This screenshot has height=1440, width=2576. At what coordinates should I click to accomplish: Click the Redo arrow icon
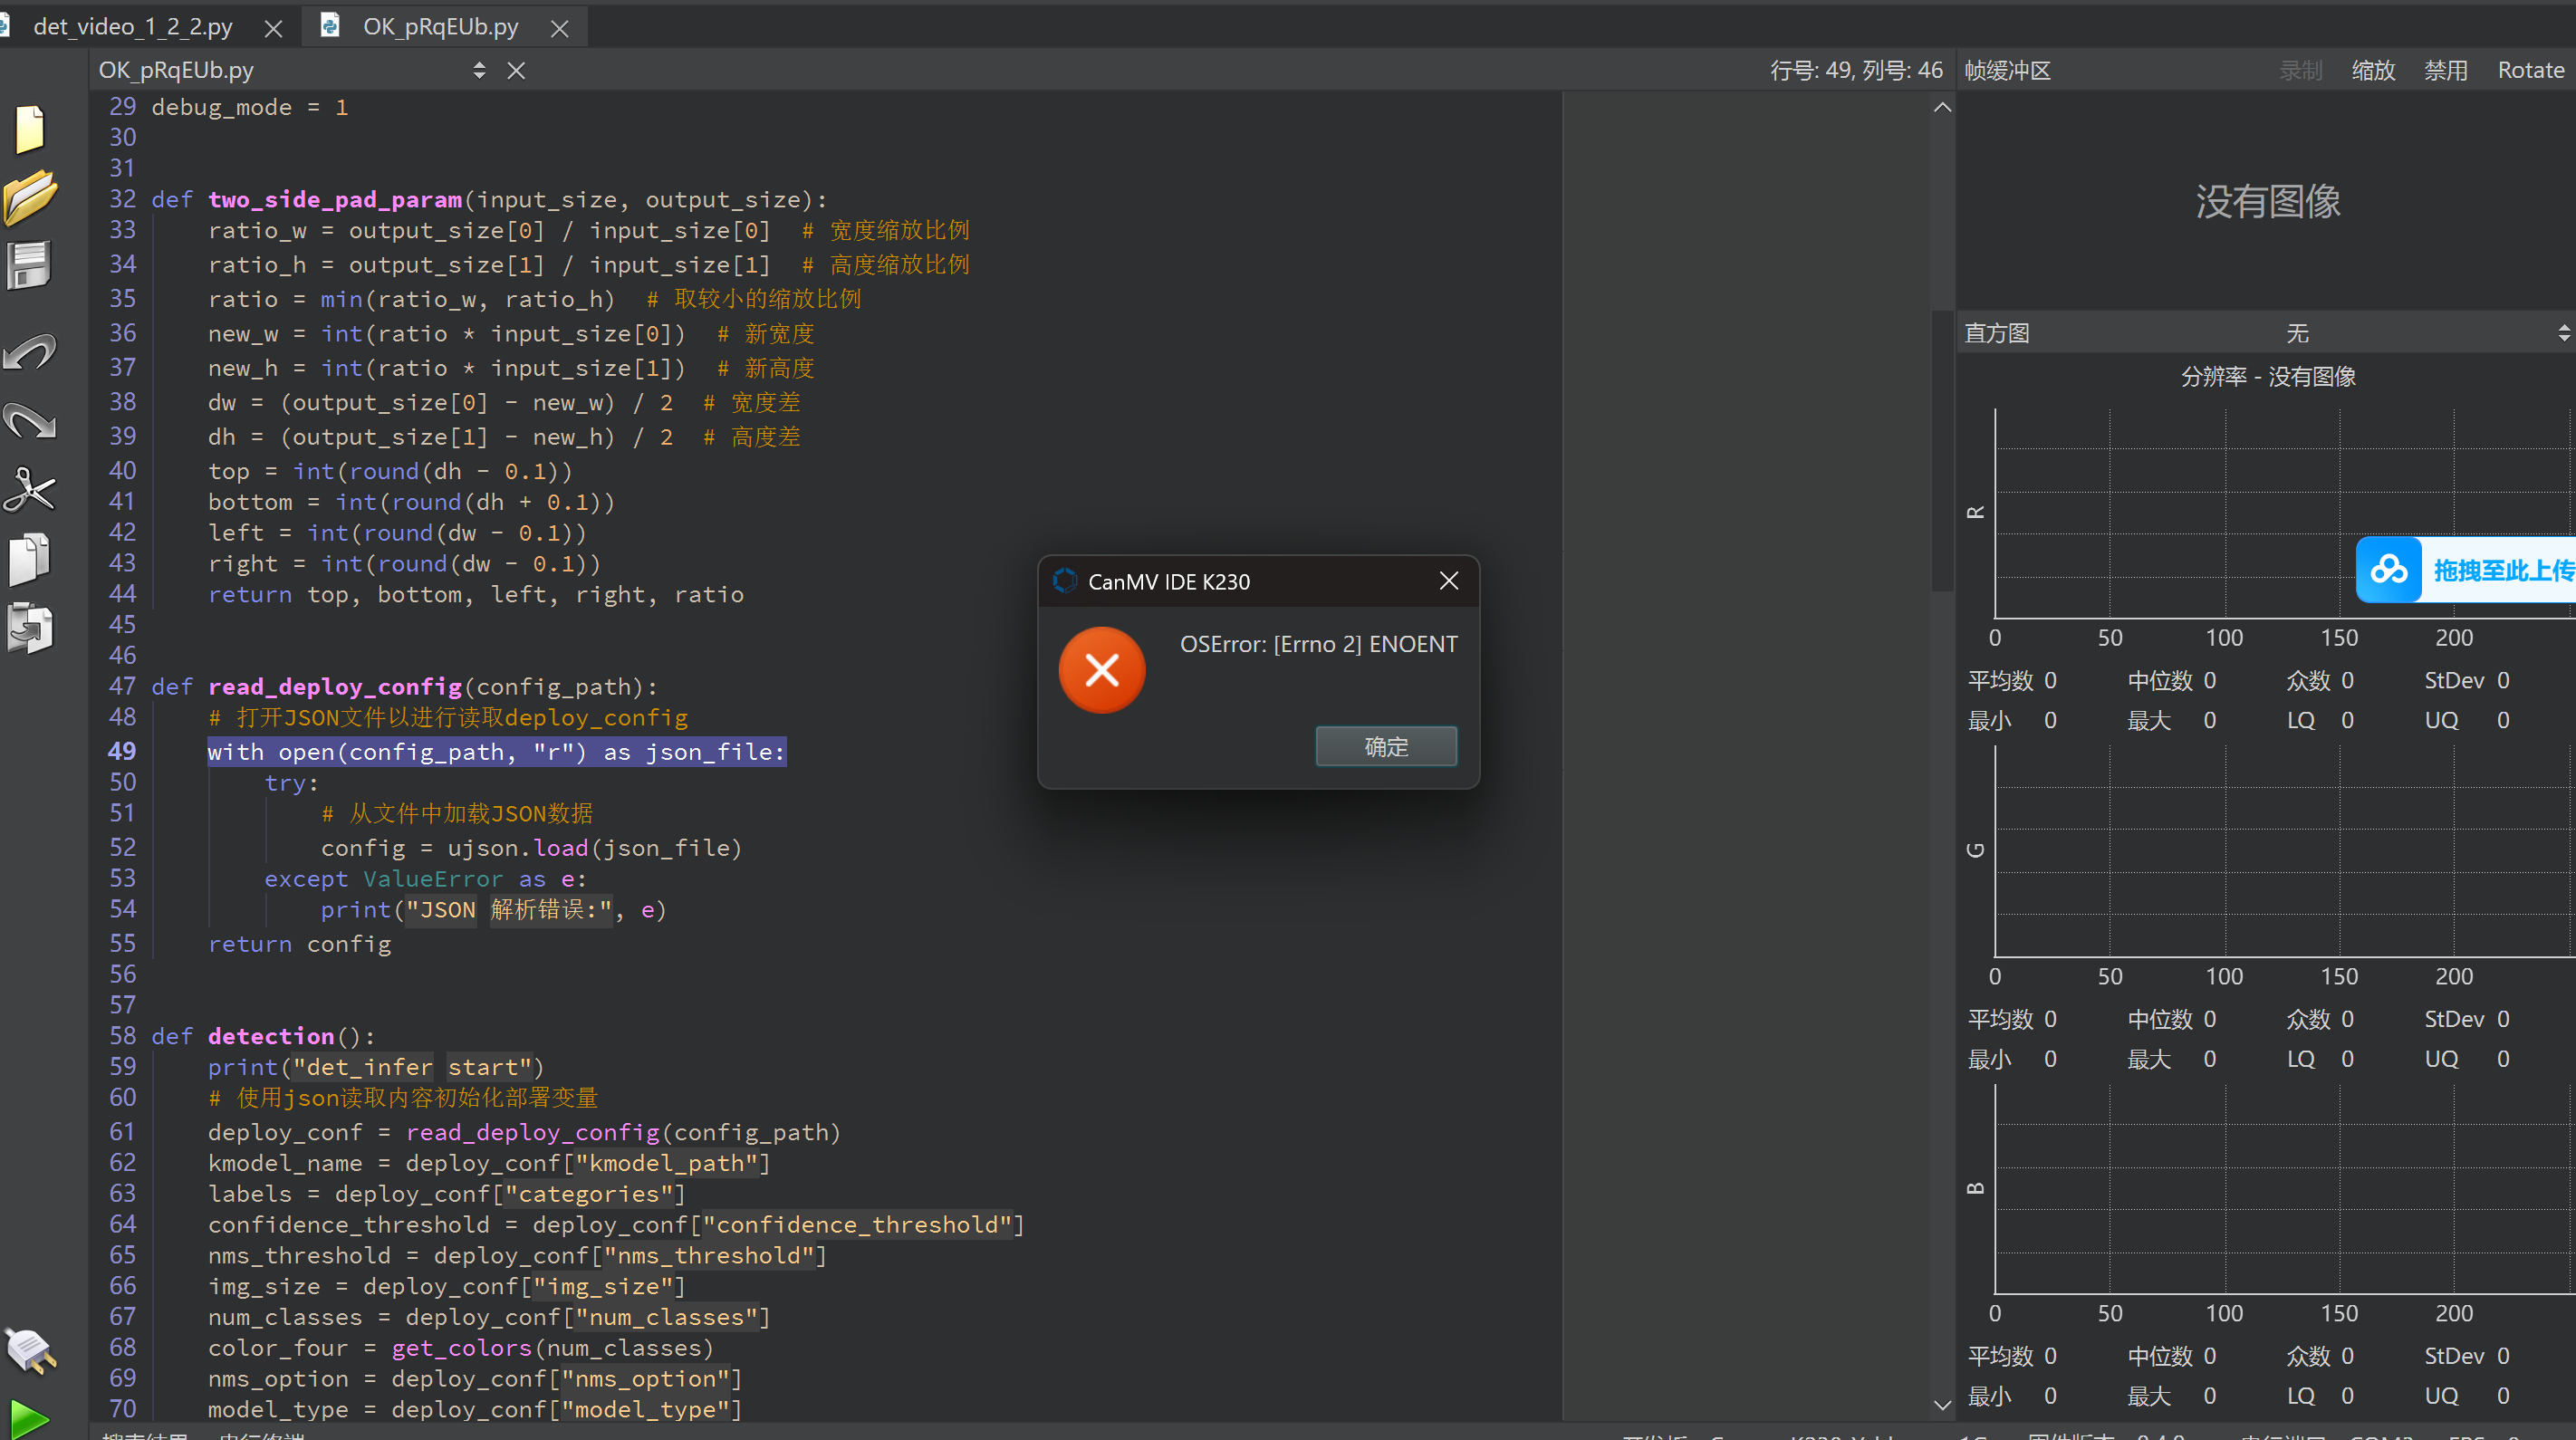click(x=30, y=421)
